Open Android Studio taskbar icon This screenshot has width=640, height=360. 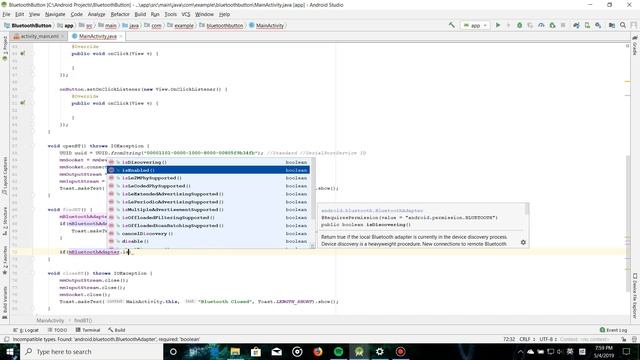coord(359,351)
